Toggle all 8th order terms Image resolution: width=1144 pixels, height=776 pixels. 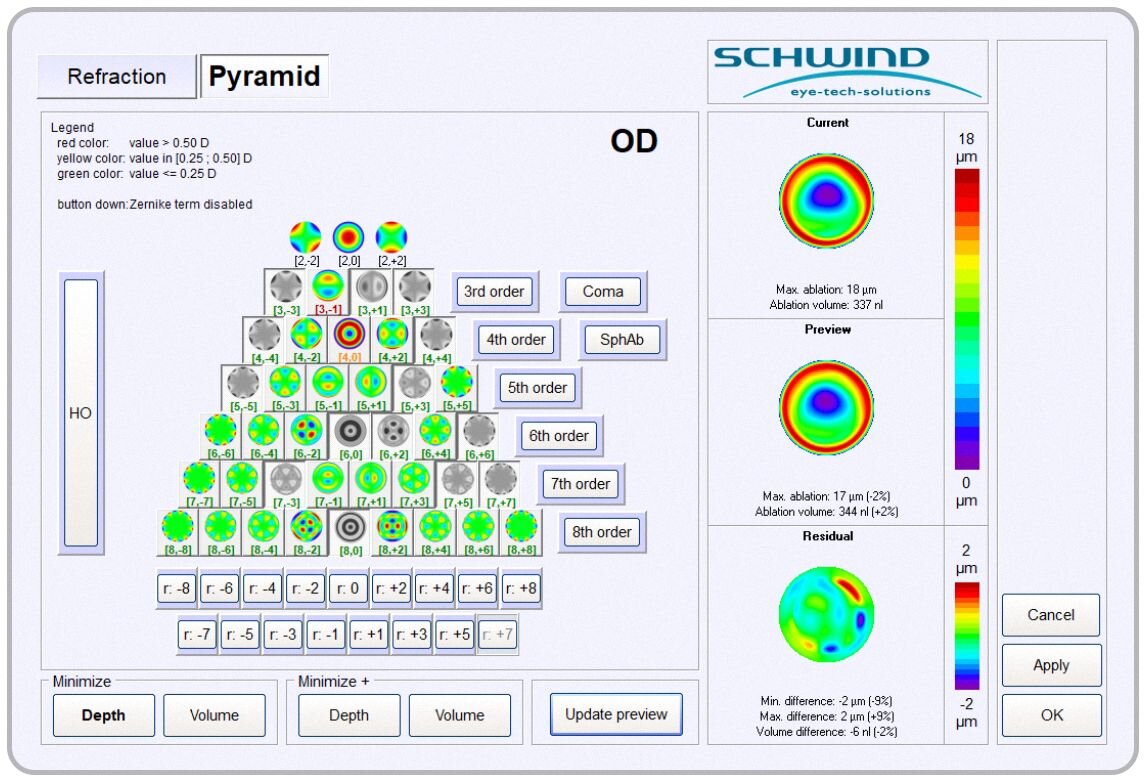(x=602, y=532)
